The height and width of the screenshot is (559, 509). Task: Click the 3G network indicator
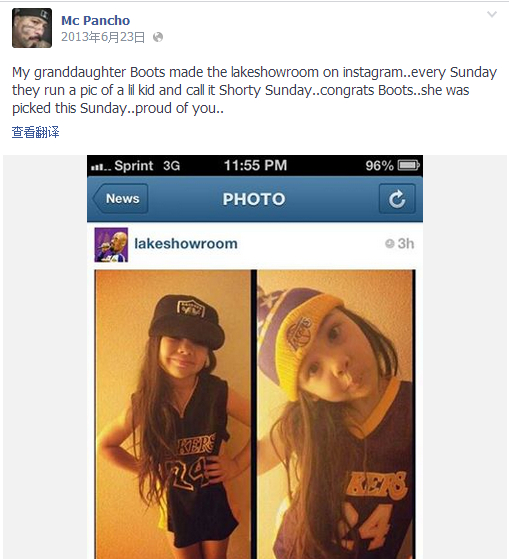click(171, 166)
